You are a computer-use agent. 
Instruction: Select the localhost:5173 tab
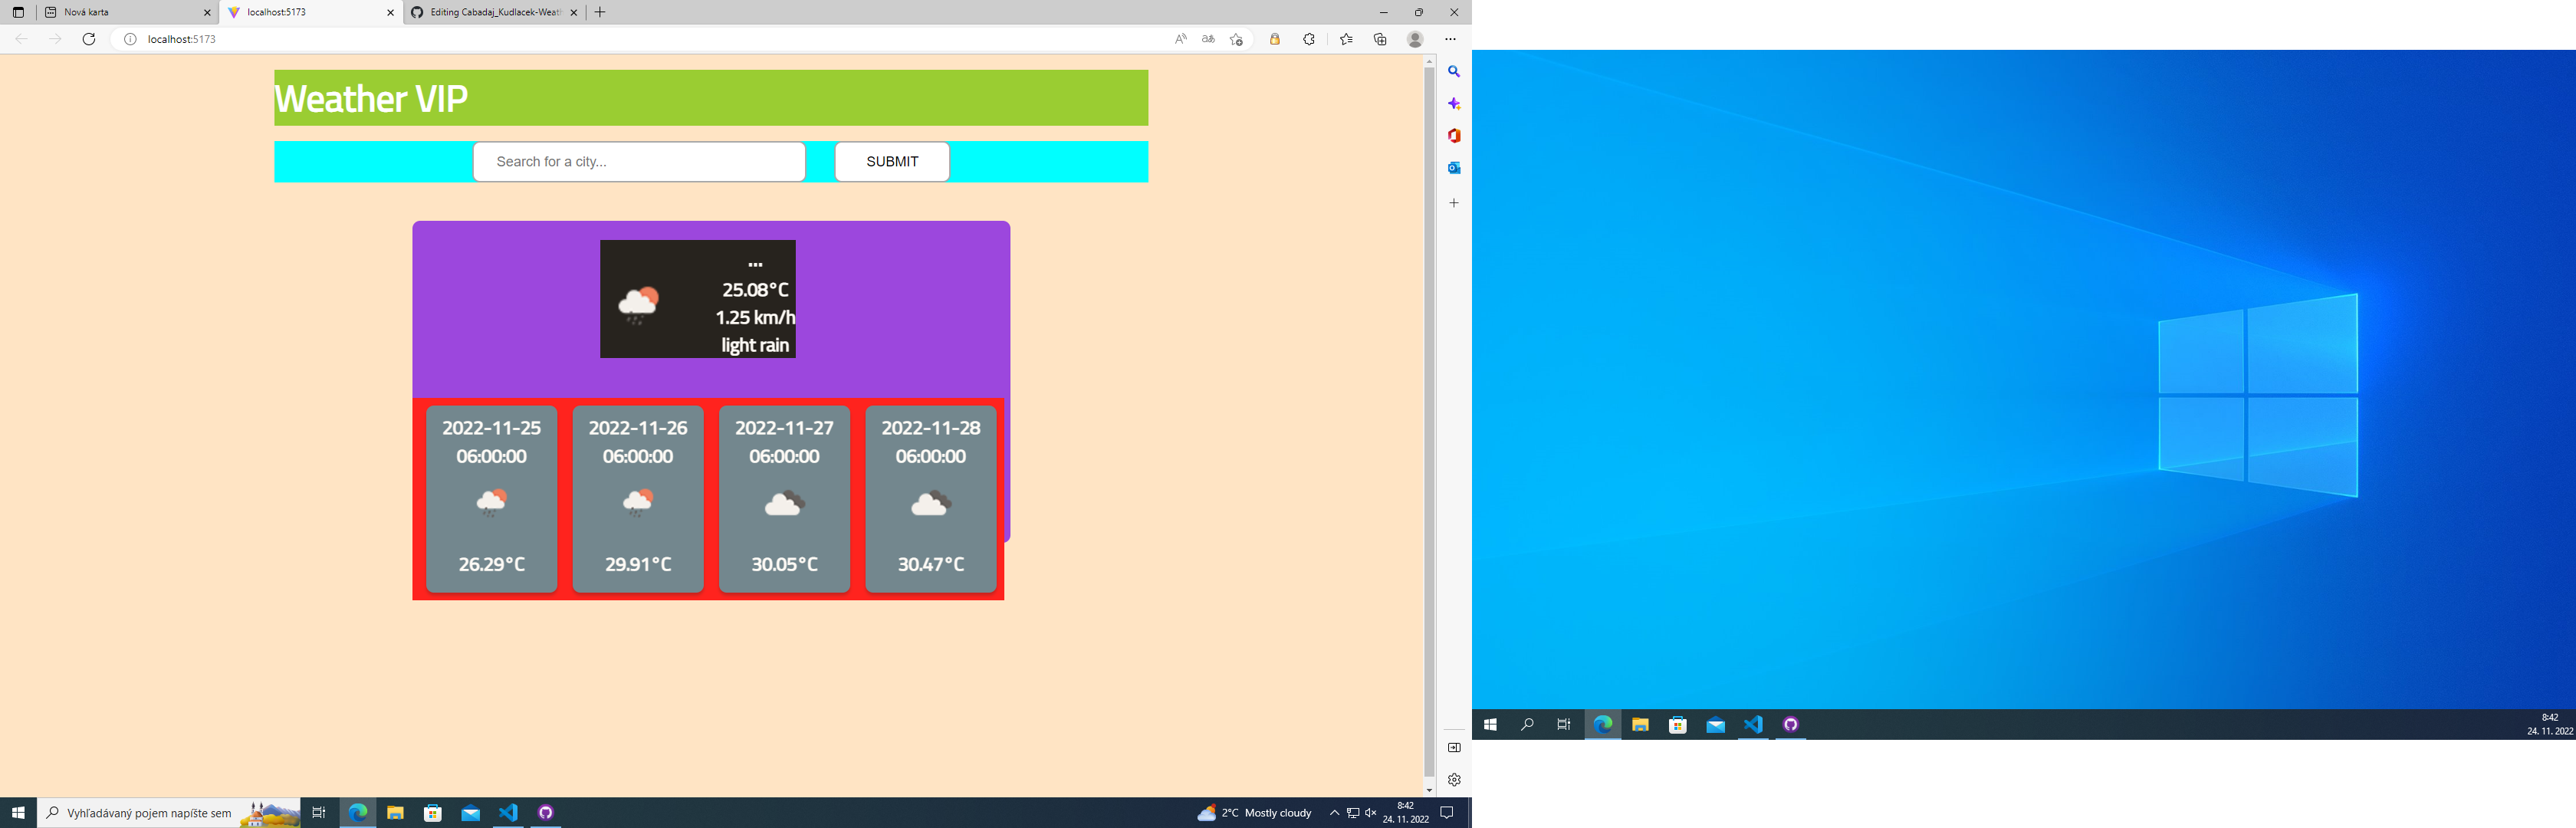[x=311, y=12]
